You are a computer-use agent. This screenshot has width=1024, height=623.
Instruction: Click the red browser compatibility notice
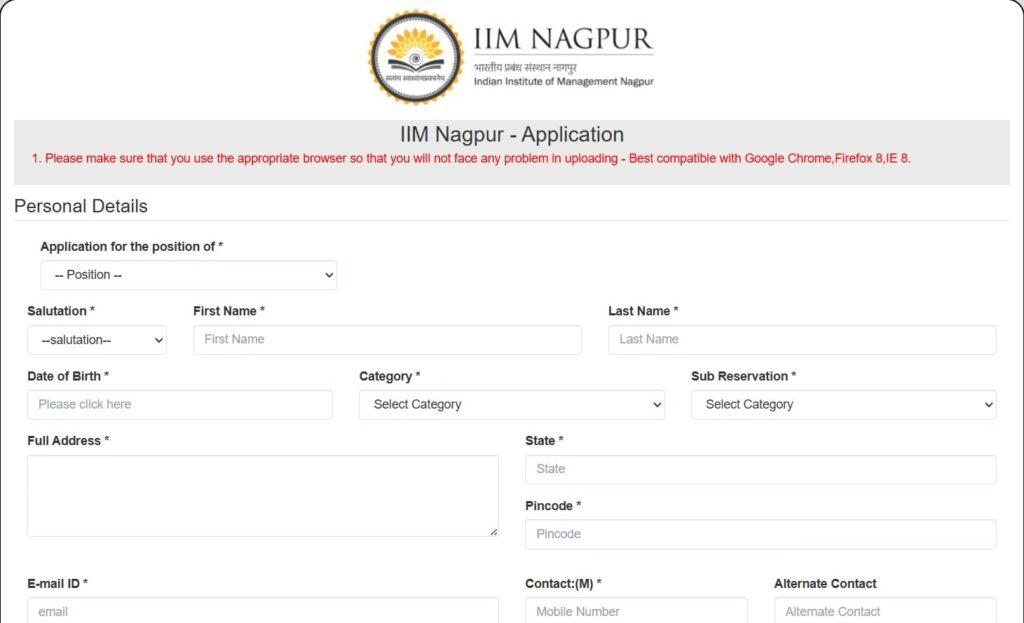(x=471, y=159)
